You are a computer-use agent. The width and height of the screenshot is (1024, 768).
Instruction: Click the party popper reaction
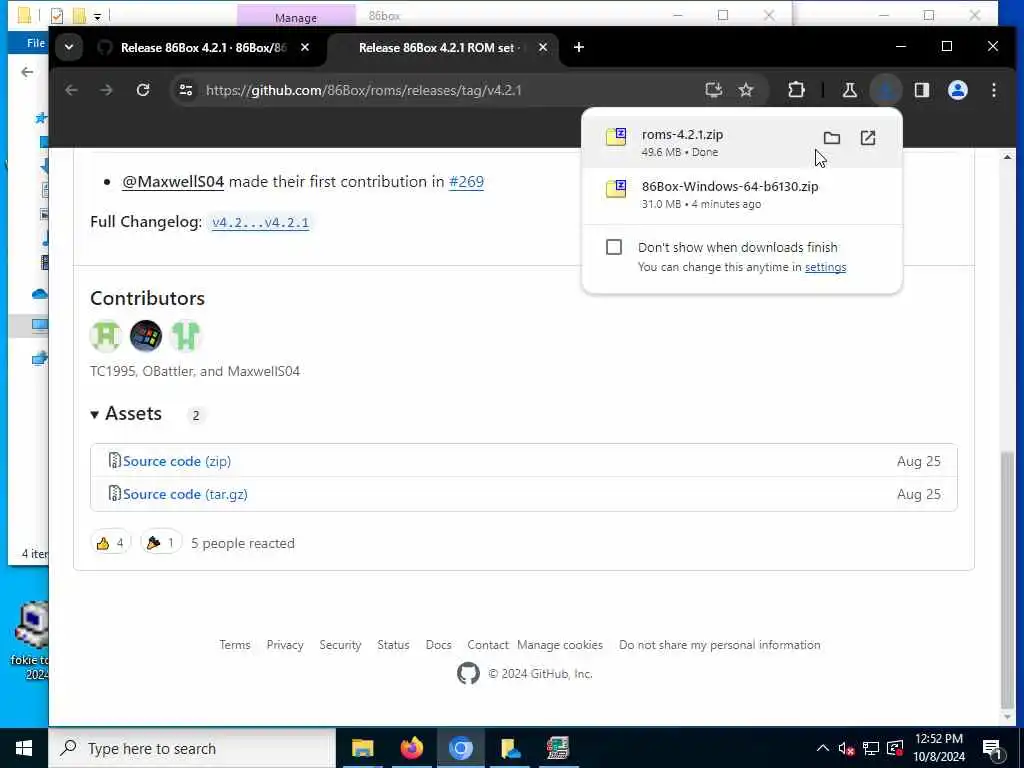point(161,543)
